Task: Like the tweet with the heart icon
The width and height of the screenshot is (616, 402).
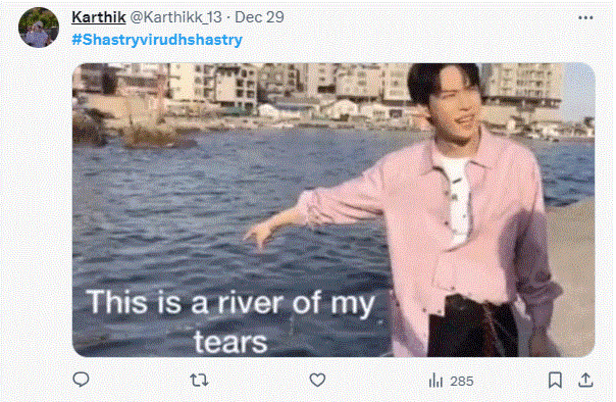Action: [x=318, y=381]
